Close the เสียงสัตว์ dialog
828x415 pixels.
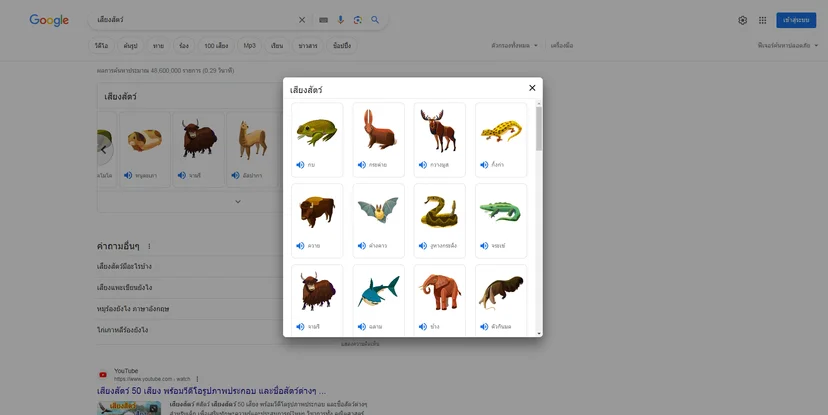pyautogui.click(x=532, y=88)
